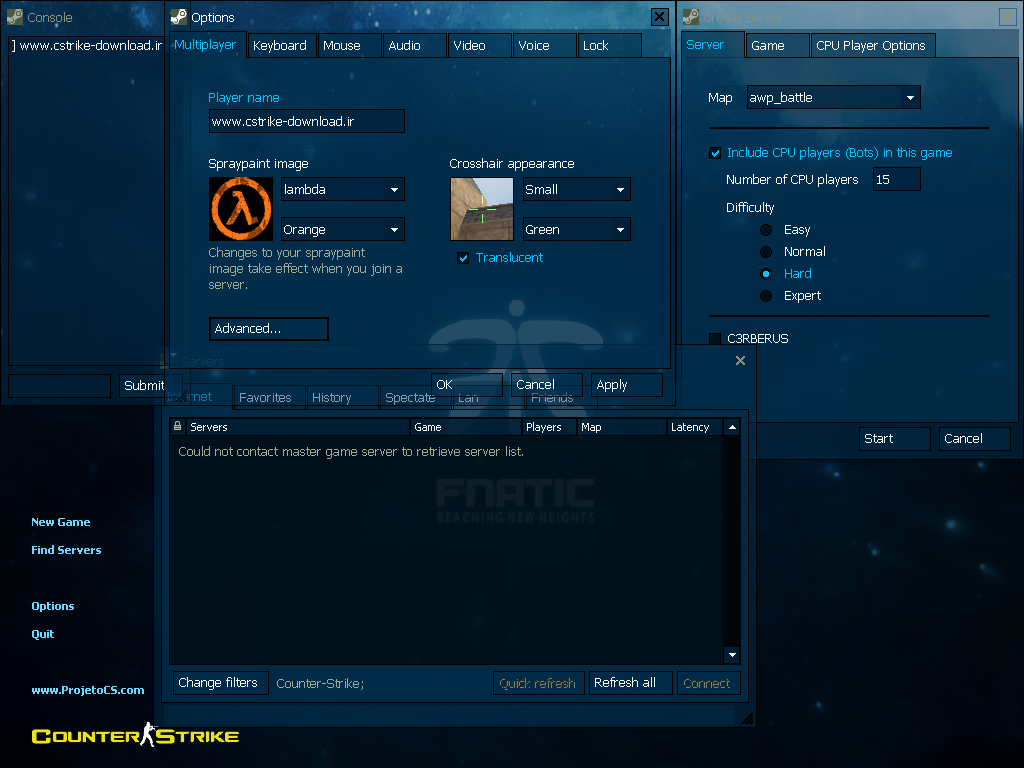Open the spraypaint color dropdown showing Orange
1024x768 pixels.
point(343,229)
